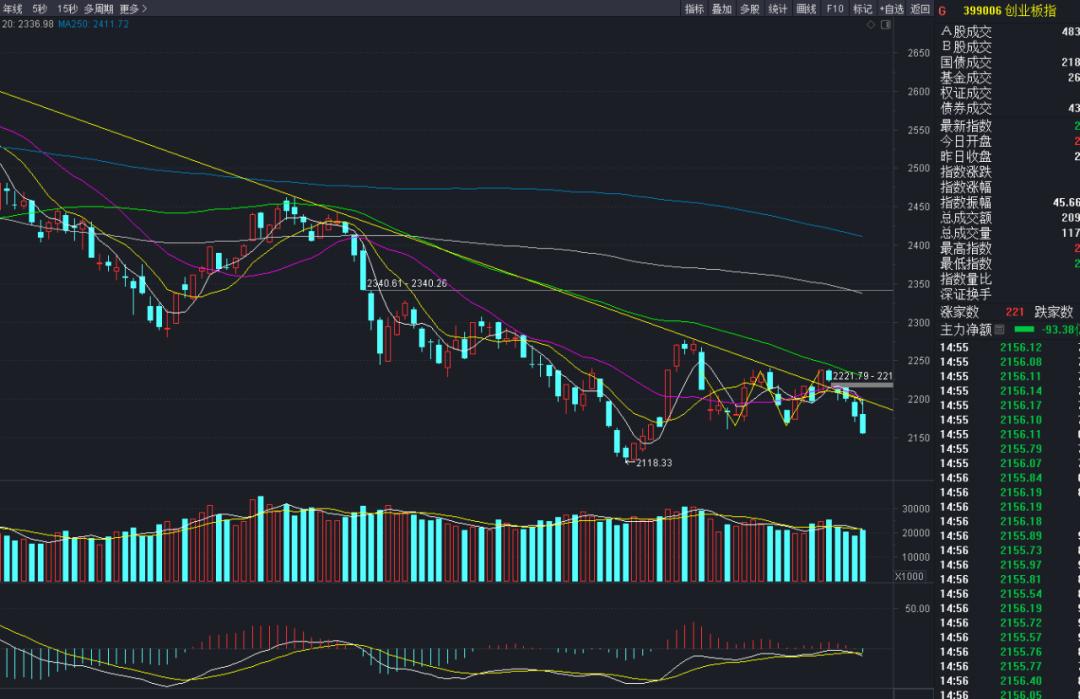The image size is (1080, 699).
Task: Open the 统计 statistics tool
Action: pos(778,9)
